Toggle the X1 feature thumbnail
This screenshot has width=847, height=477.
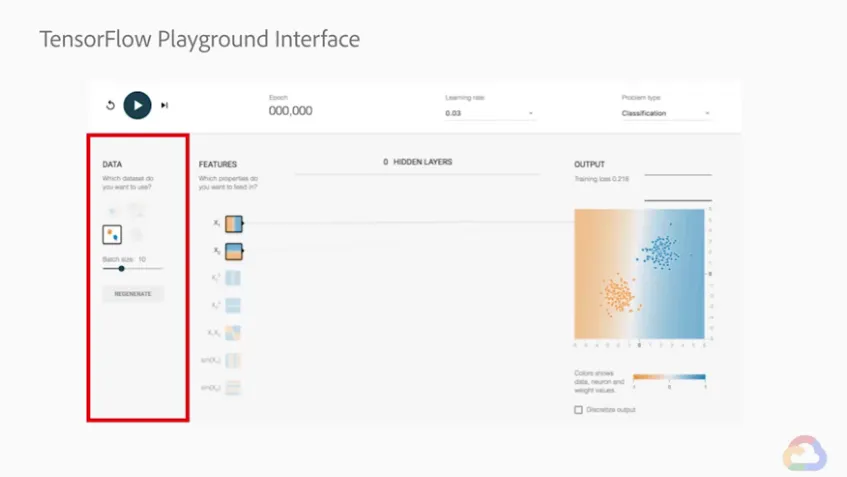(x=234, y=224)
